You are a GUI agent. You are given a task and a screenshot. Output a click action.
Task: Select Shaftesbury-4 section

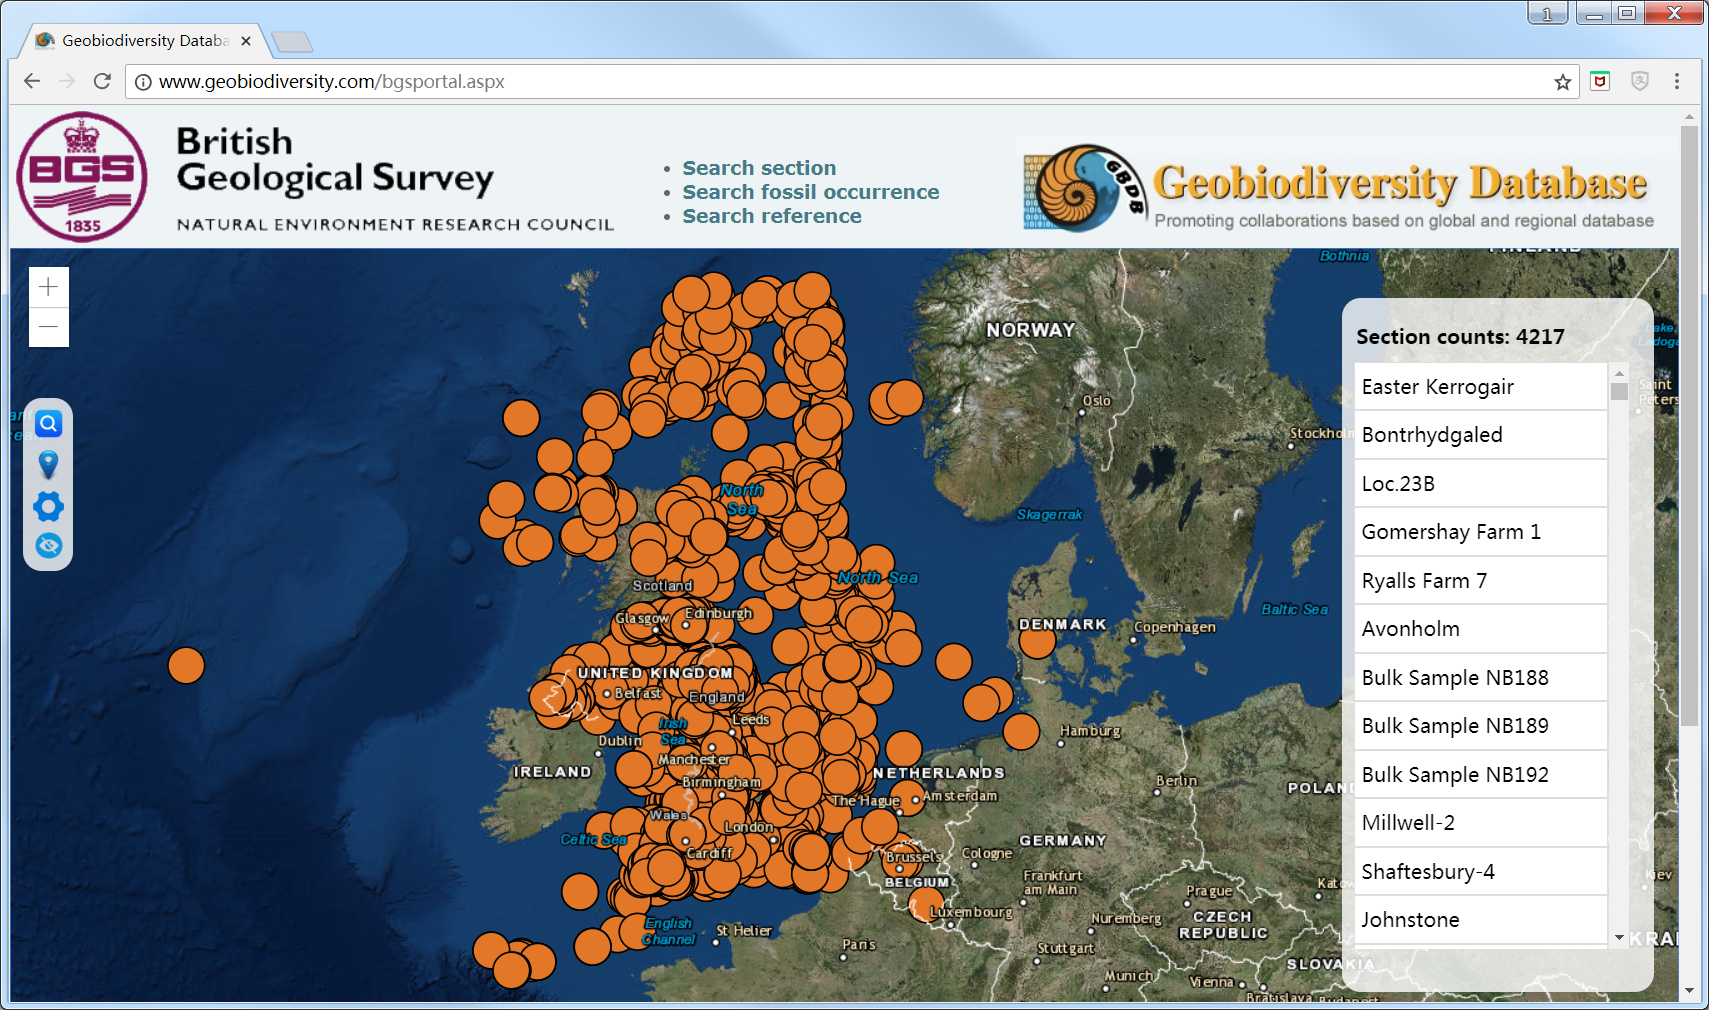pyautogui.click(x=1480, y=872)
